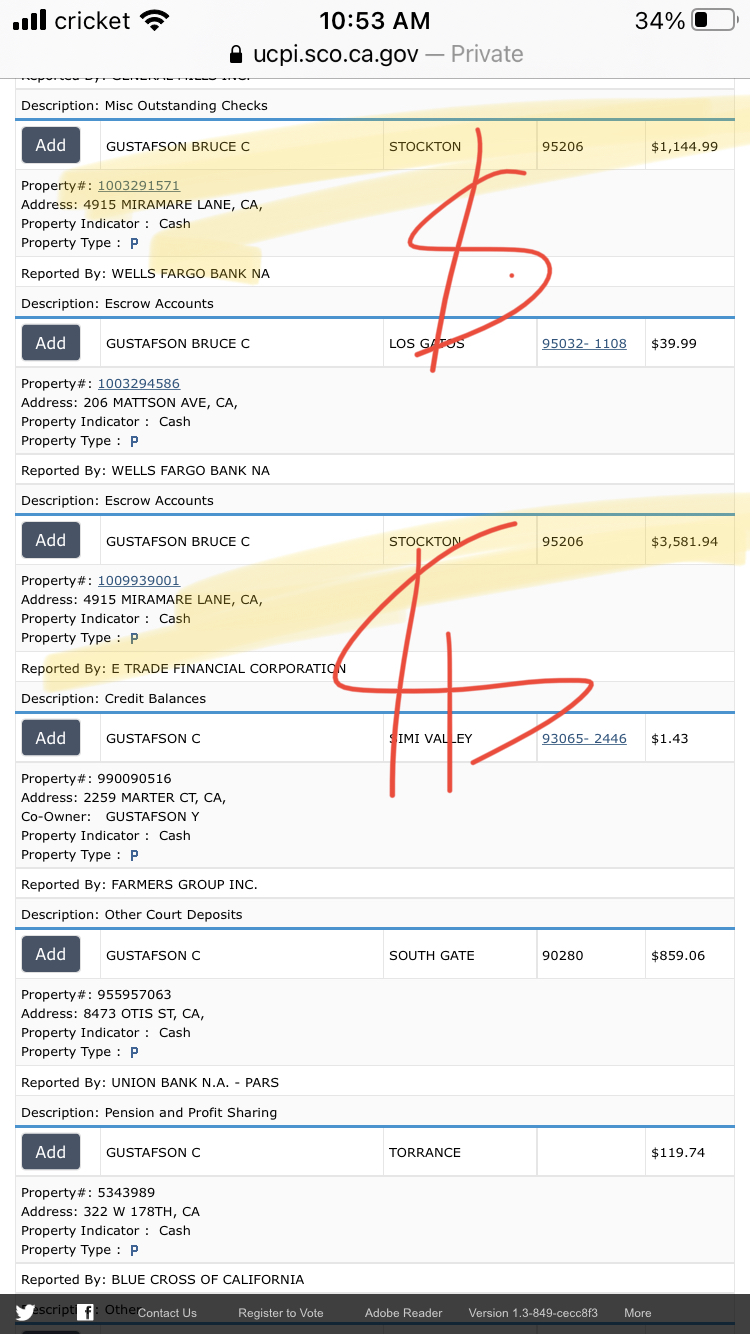Tap the ucpi.sco.ca.gov address bar

375,54
